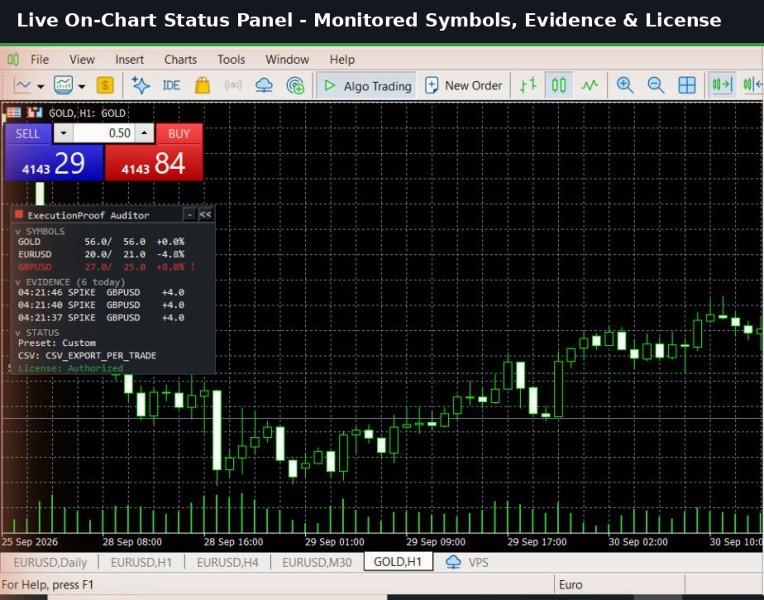Collapse the SYMBOLS section

(x=40, y=231)
